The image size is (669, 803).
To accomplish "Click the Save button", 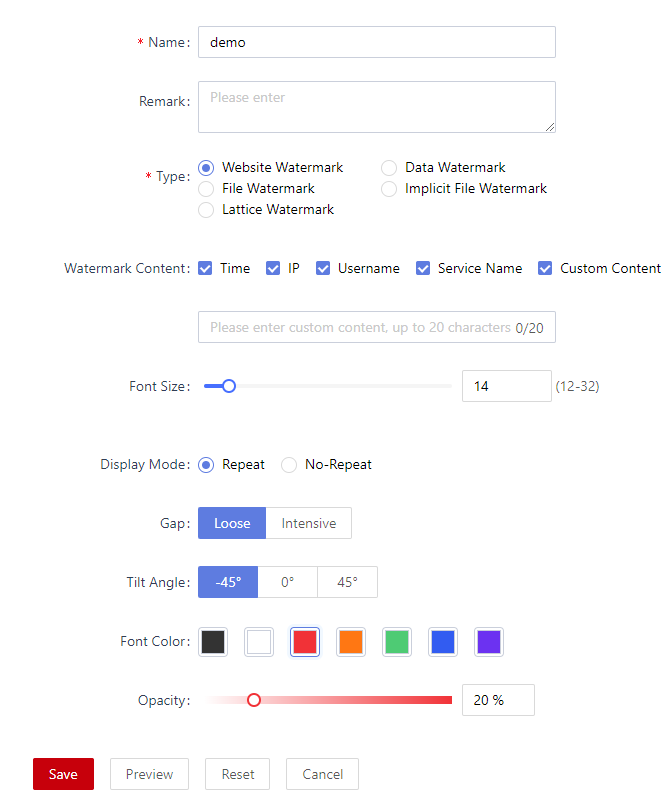I will 64,774.
